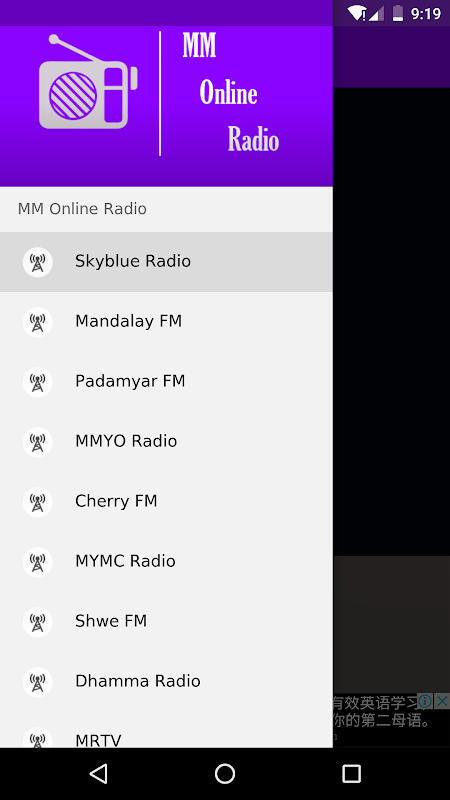Open MYMC Radio station

[166, 562]
